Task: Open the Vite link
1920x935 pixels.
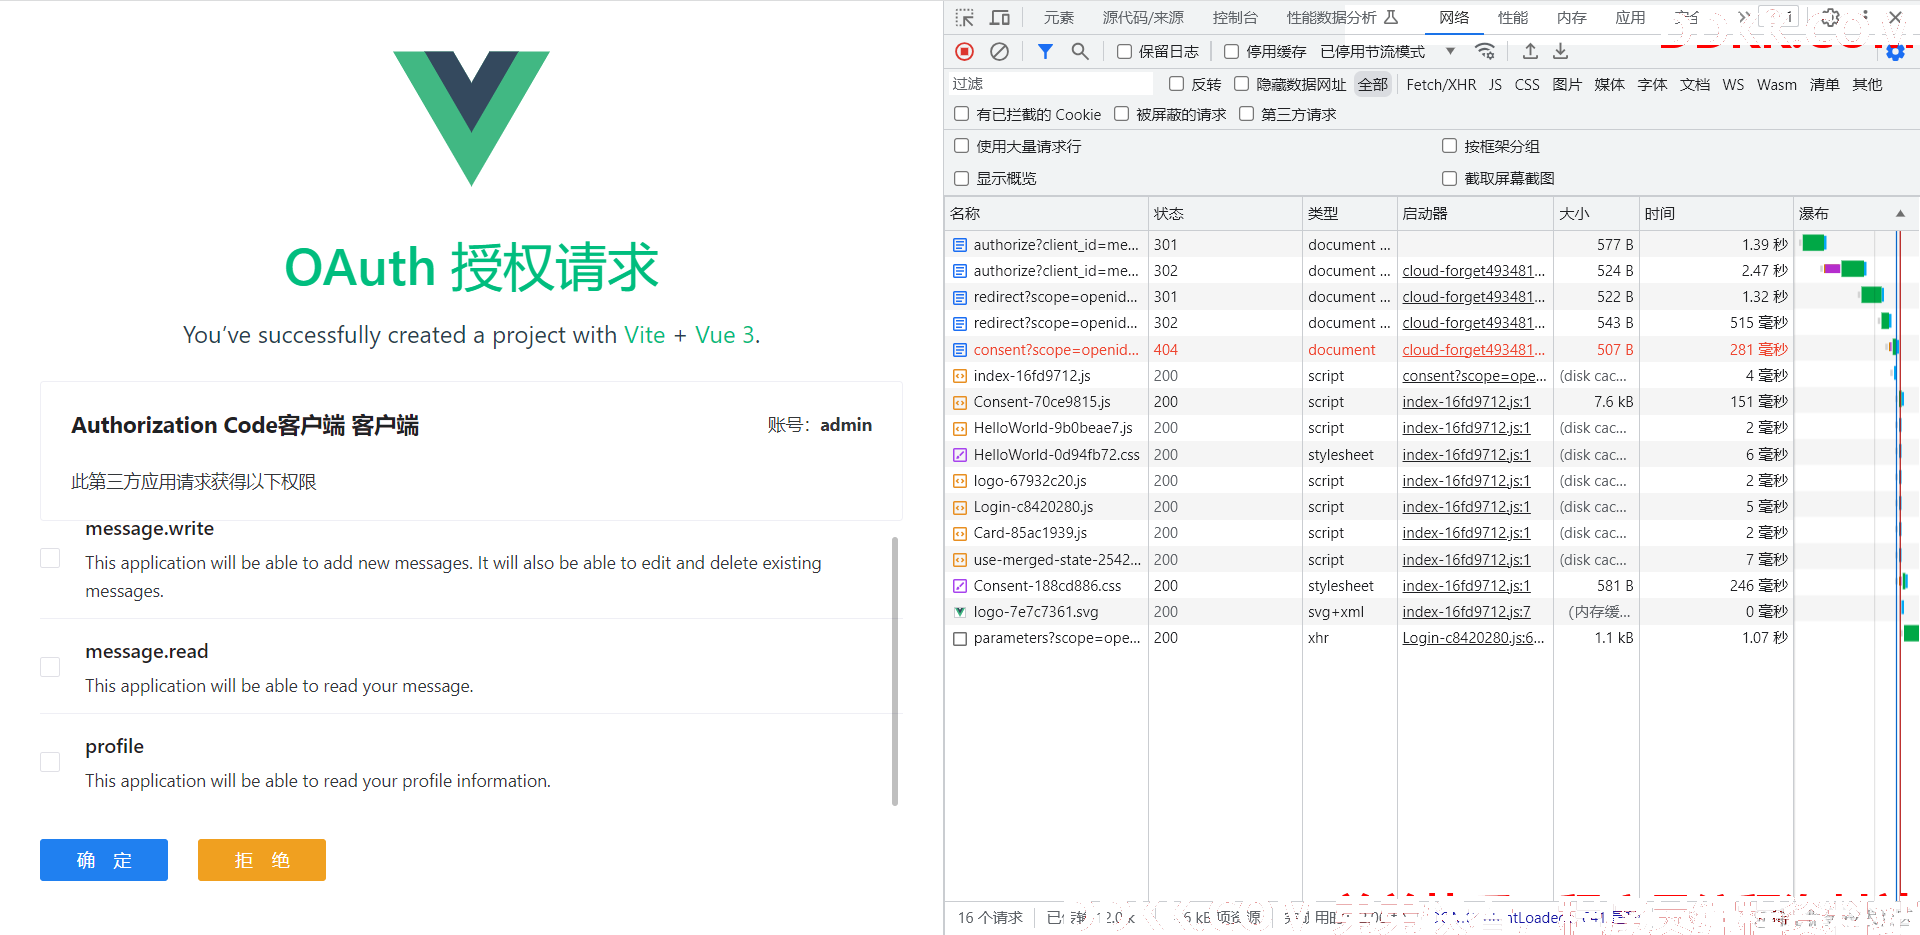Action: 645,335
